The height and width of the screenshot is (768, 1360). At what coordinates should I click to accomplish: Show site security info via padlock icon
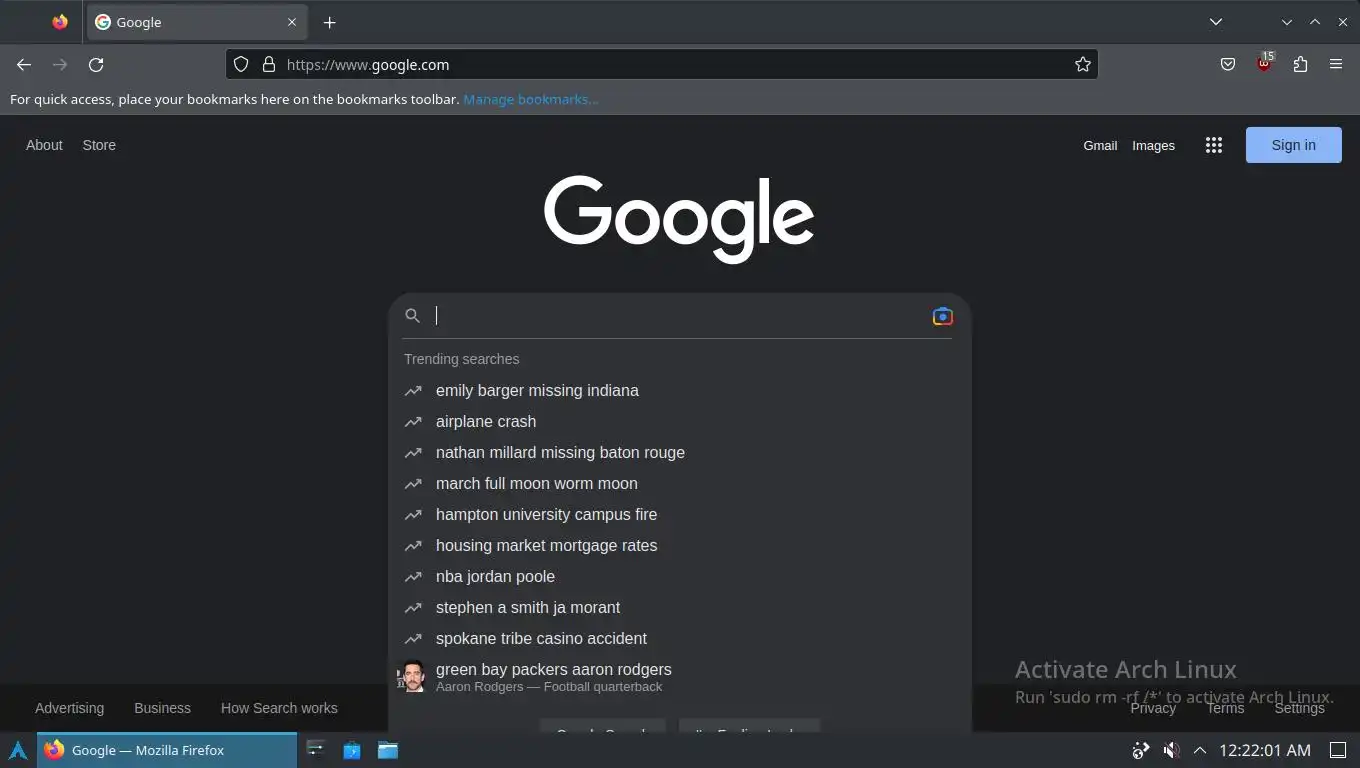pyautogui.click(x=268, y=65)
